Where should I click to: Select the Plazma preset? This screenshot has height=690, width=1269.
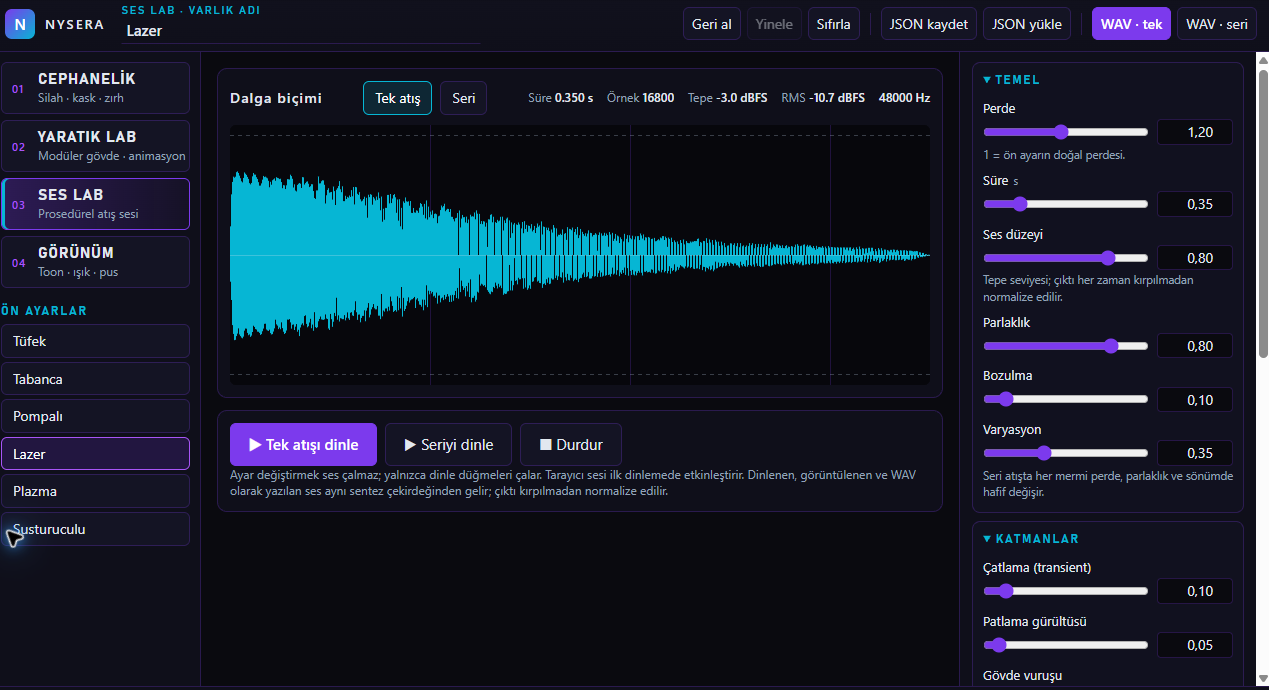pyautogui.click(x=95, y=491)
